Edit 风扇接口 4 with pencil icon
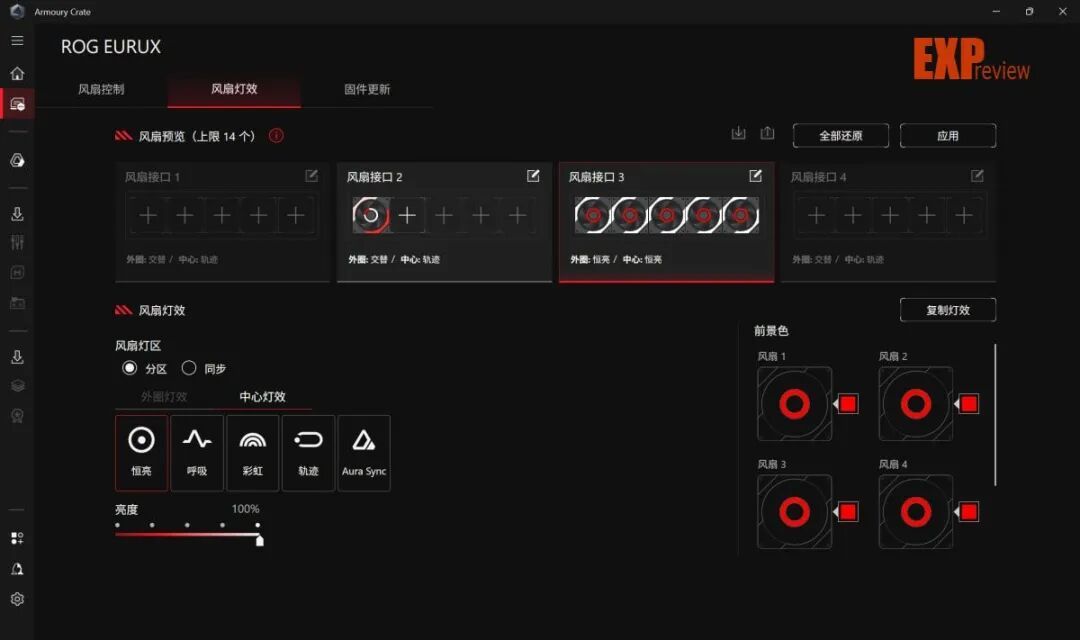Screen dimensions: 1080x640 click(x=977, y=176)
